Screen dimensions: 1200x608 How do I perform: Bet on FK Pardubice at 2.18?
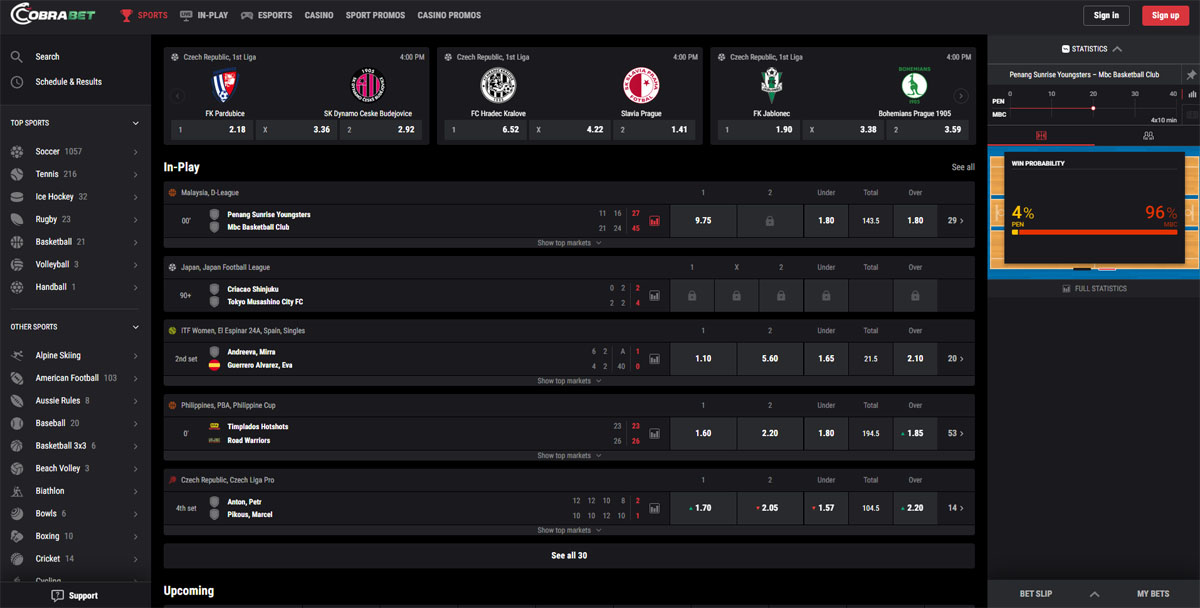pos(210,130)
